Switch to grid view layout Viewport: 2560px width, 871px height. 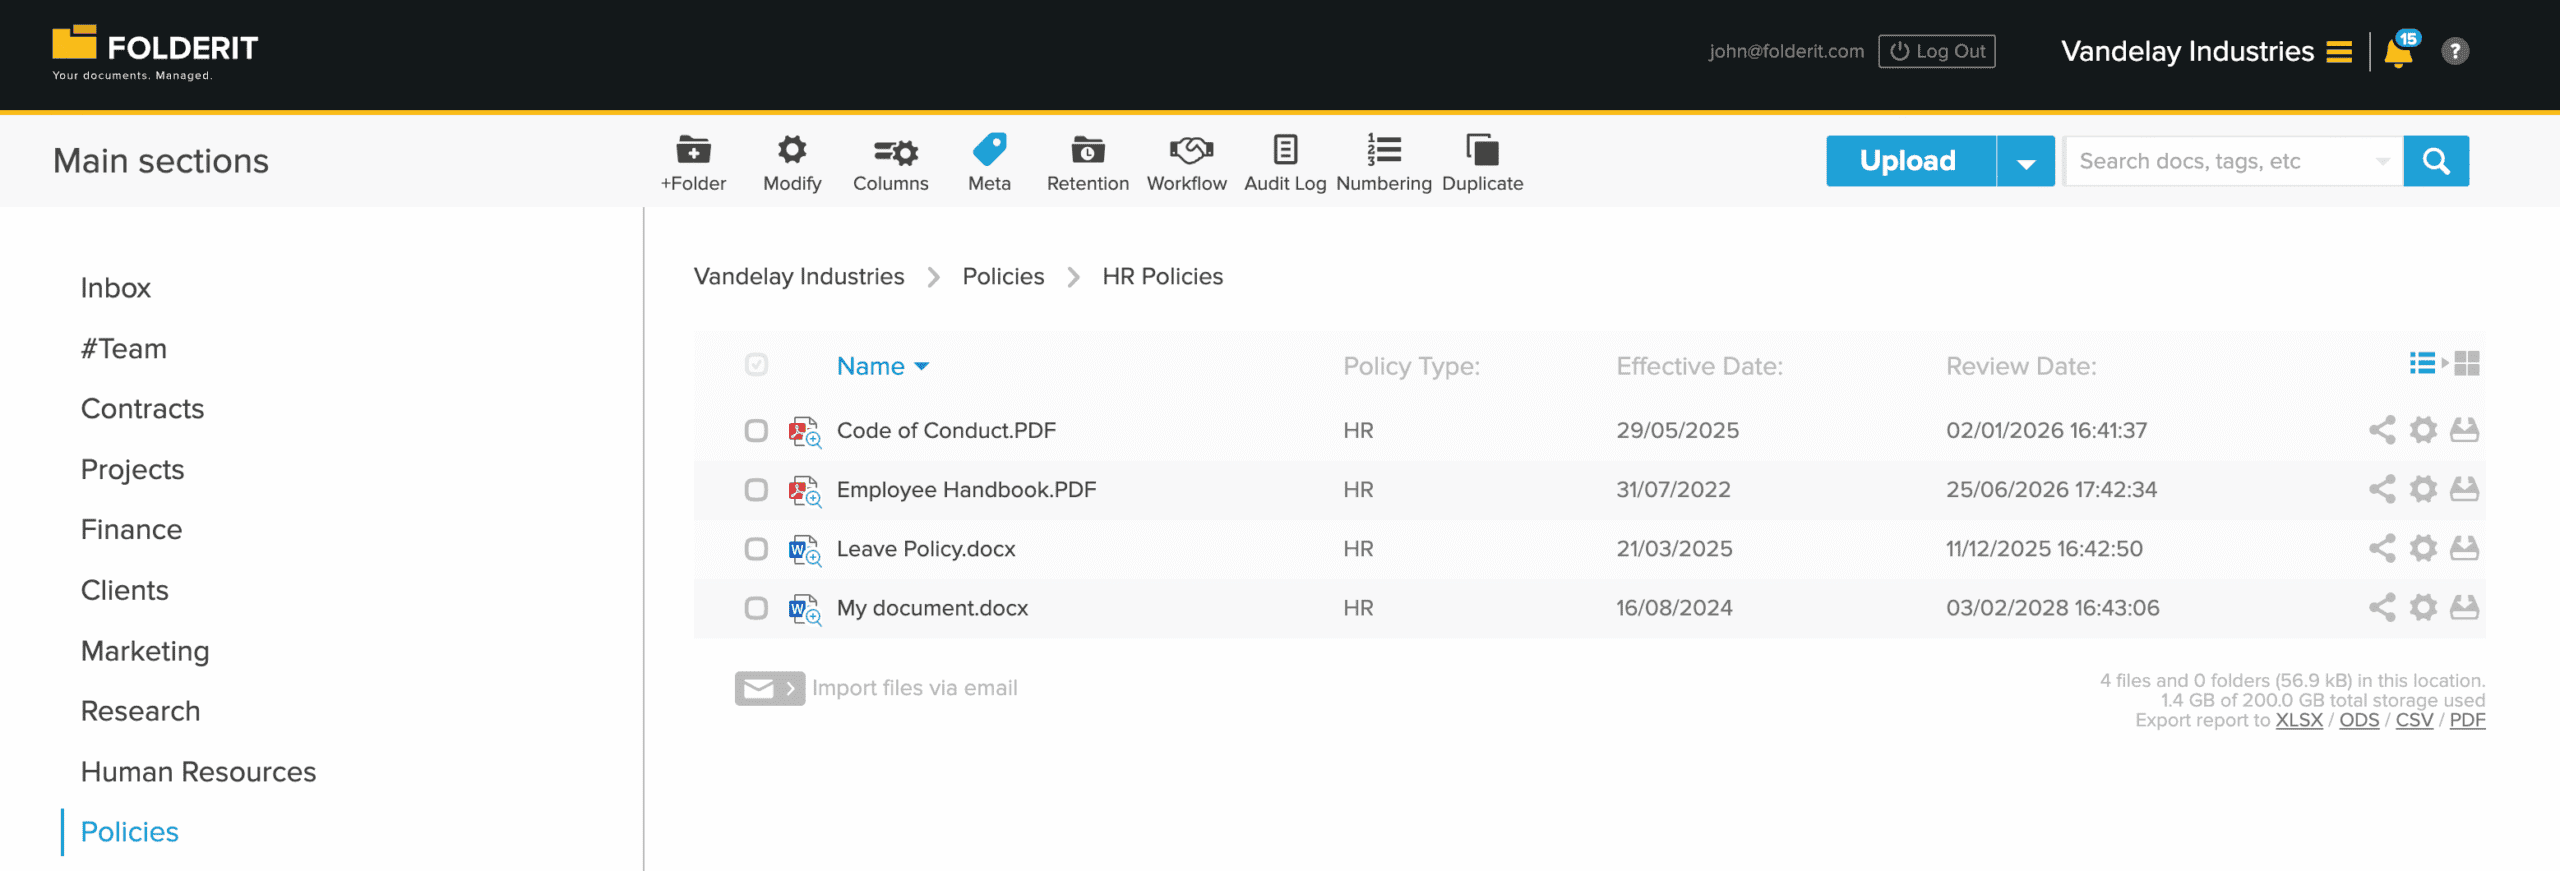click(2467, 364)
